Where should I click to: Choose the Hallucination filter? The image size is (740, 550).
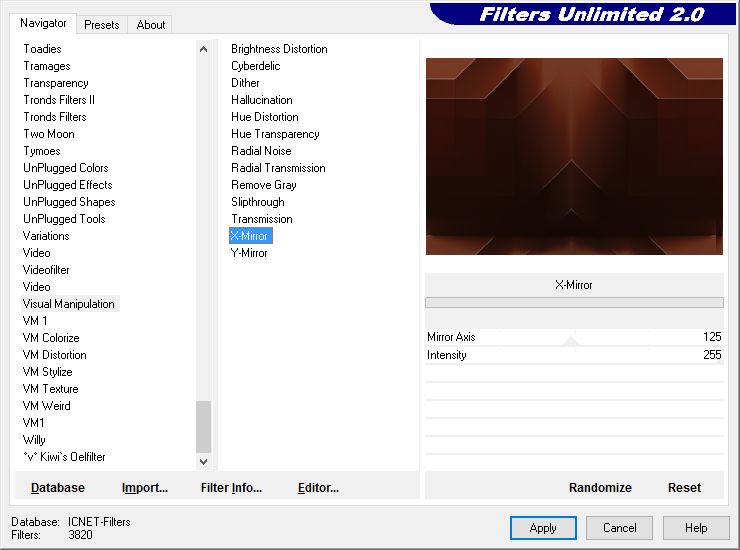(x=261, y=100)
